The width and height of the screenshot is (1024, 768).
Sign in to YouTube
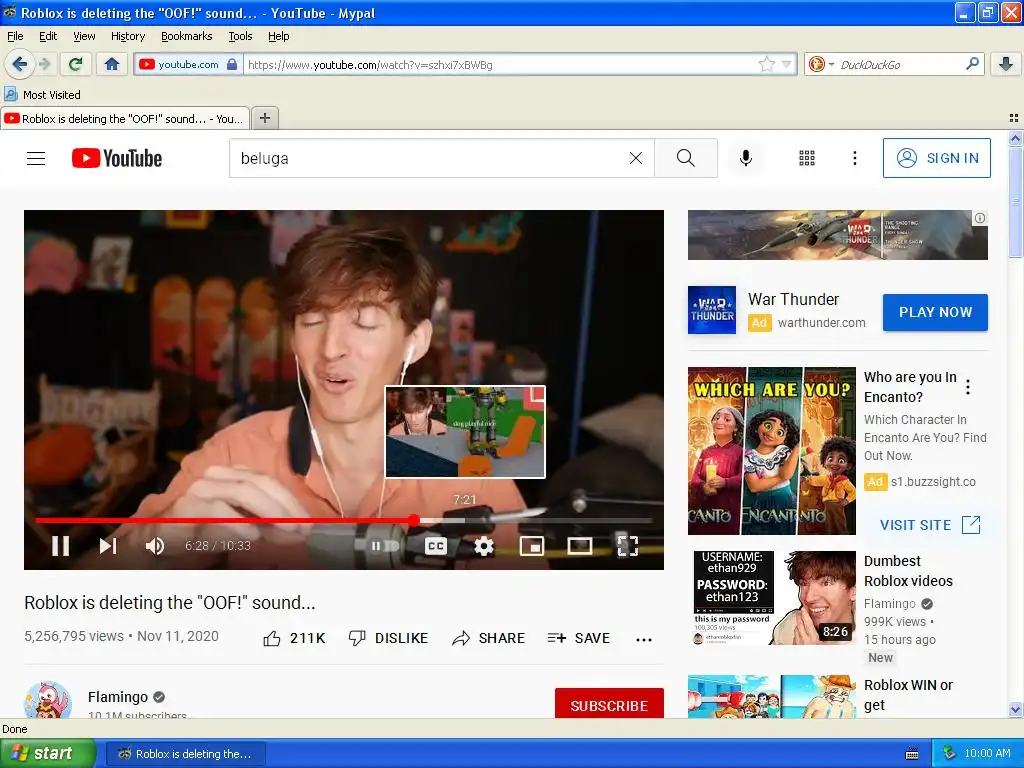pyautogui.click(x=936, y=158)
